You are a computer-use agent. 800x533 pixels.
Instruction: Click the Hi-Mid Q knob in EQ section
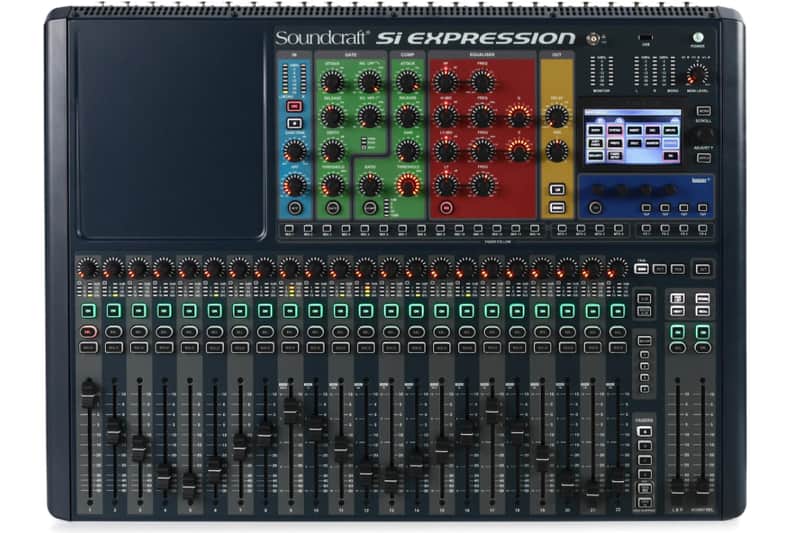[518, 116]
